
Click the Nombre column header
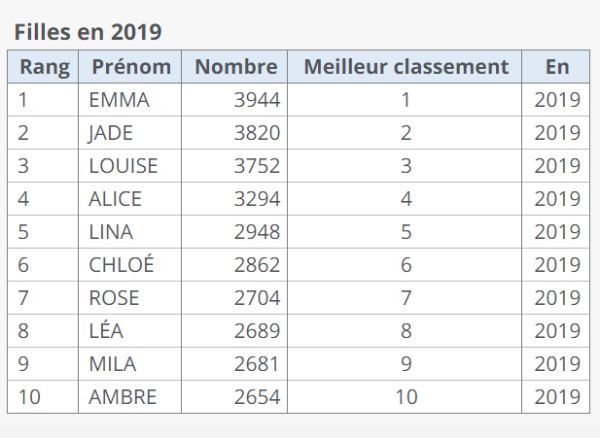tap(235, 67)
